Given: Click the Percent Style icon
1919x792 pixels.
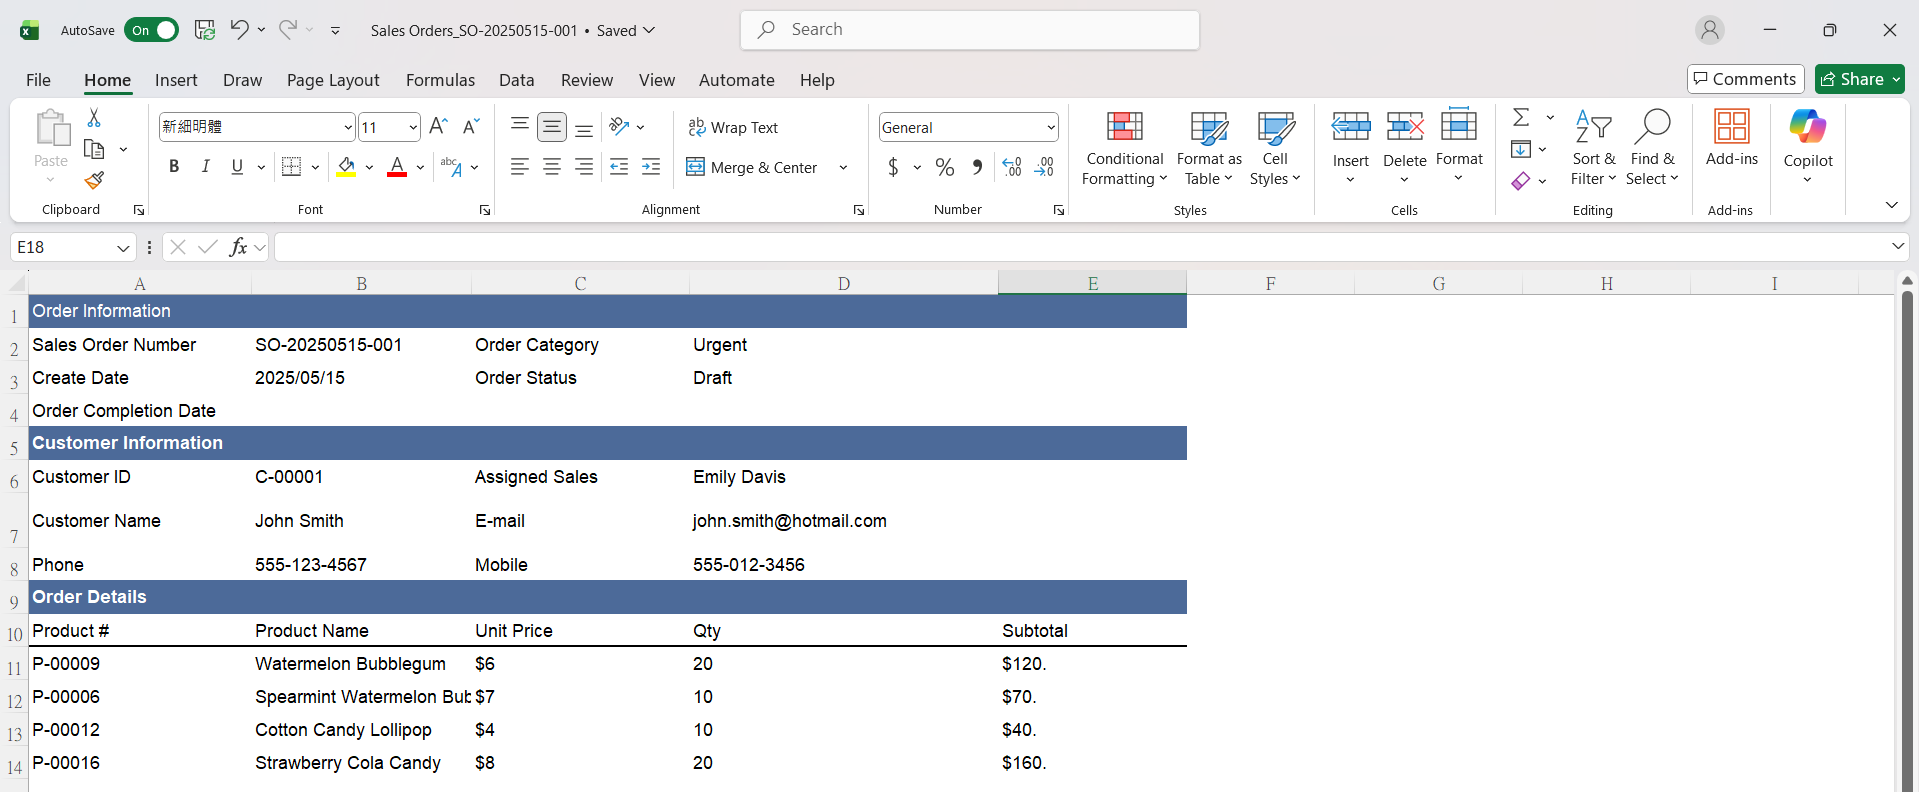Looking at the screenshot, I should [x=944, y=167].
